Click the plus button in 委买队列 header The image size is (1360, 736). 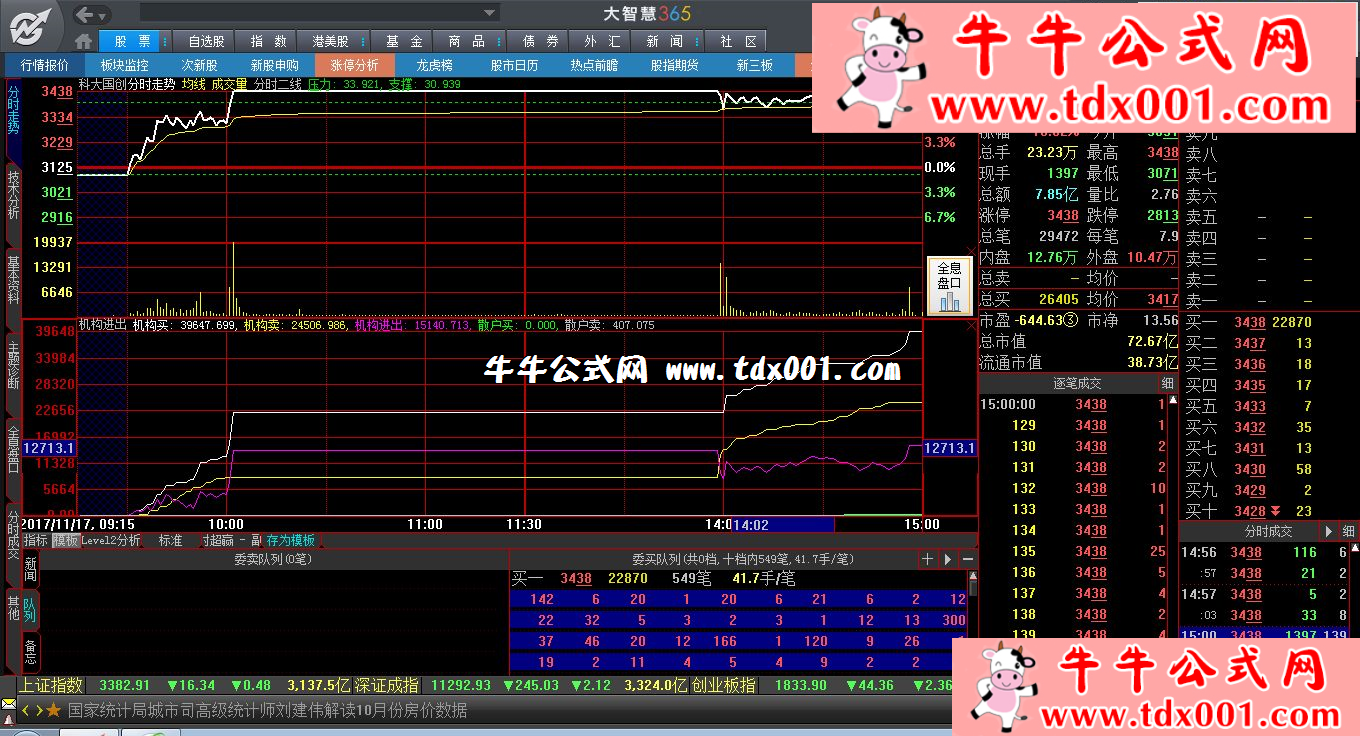(x=927, y=559)
